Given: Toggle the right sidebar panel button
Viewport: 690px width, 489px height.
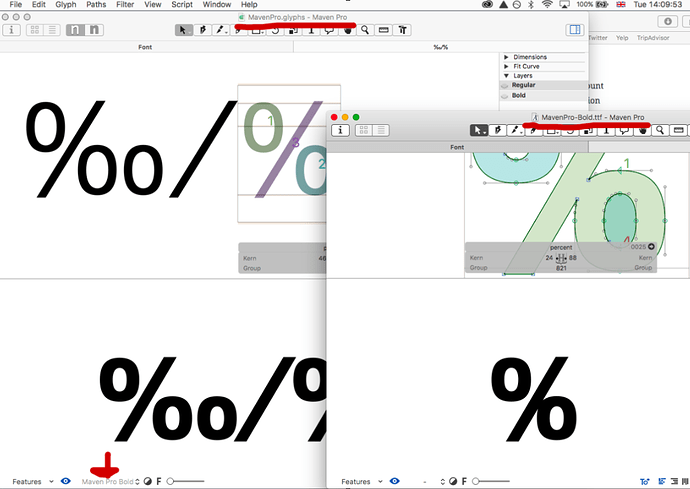Looking at the screenshot, I should (x=576, y=30).
